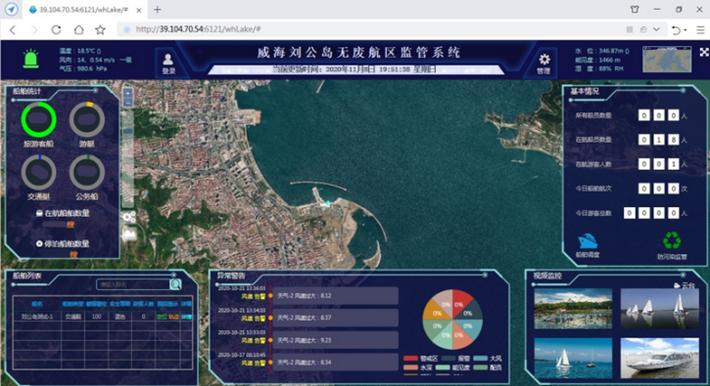This screenshot has height=386, width=710.
Task: Open the 管理 gear settings icon
Action: [544, 64]
